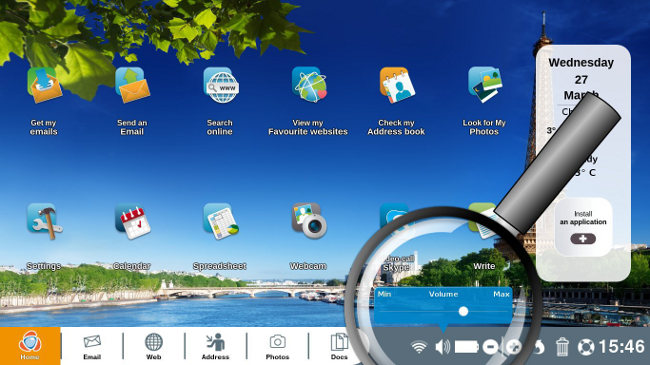The width and height of the screenshot is (650, 365).
Task: Click the volume slider handle
Action: tap(463, 311)
